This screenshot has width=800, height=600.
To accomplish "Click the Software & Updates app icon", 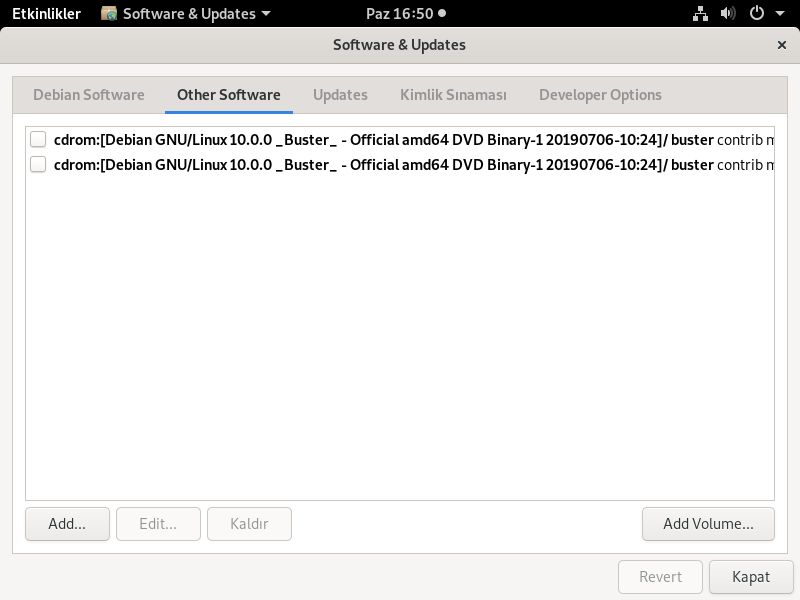I will tap(109, 14).
